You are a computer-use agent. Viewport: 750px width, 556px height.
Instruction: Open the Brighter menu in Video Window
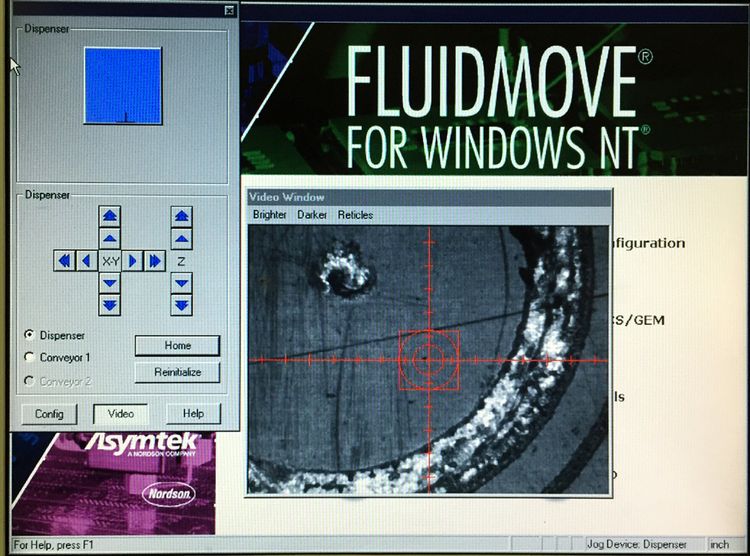coord(269,215)
